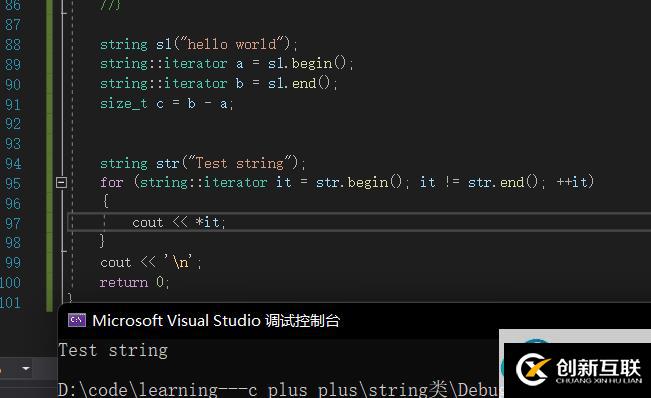Screen dimensions: 651x398
Task: Click size_t on line 91
Action: (x=124, y=103)
